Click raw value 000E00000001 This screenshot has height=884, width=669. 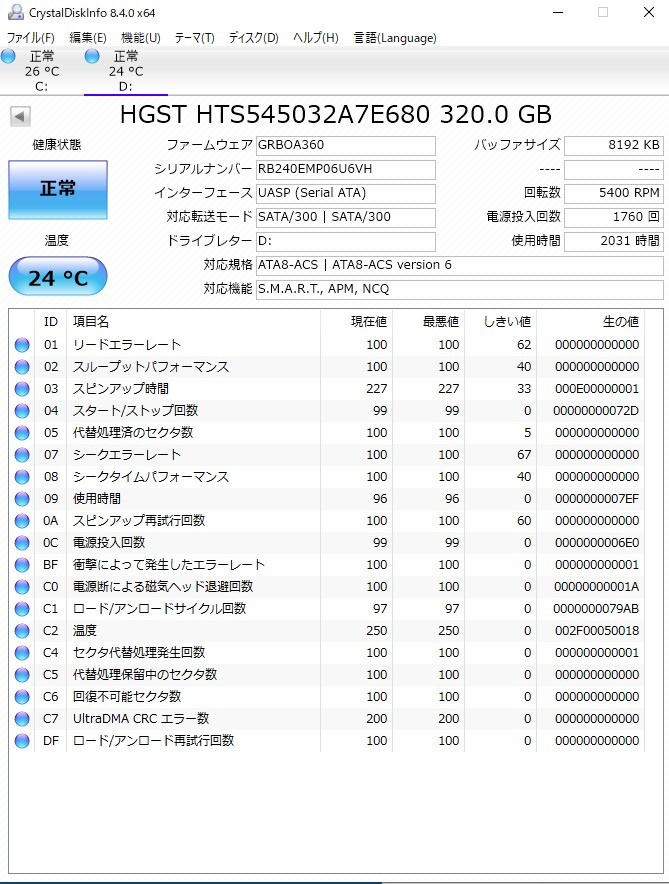click(x=597, y=389)
